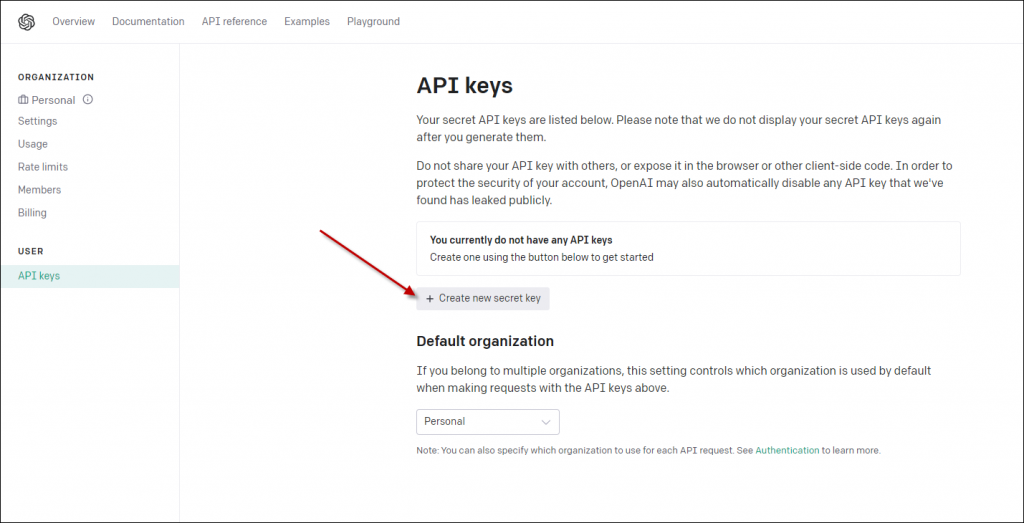Screen dimensions: 1024x523
Task: Click the OpenAI logo icon
Action: tap(26, 22)
